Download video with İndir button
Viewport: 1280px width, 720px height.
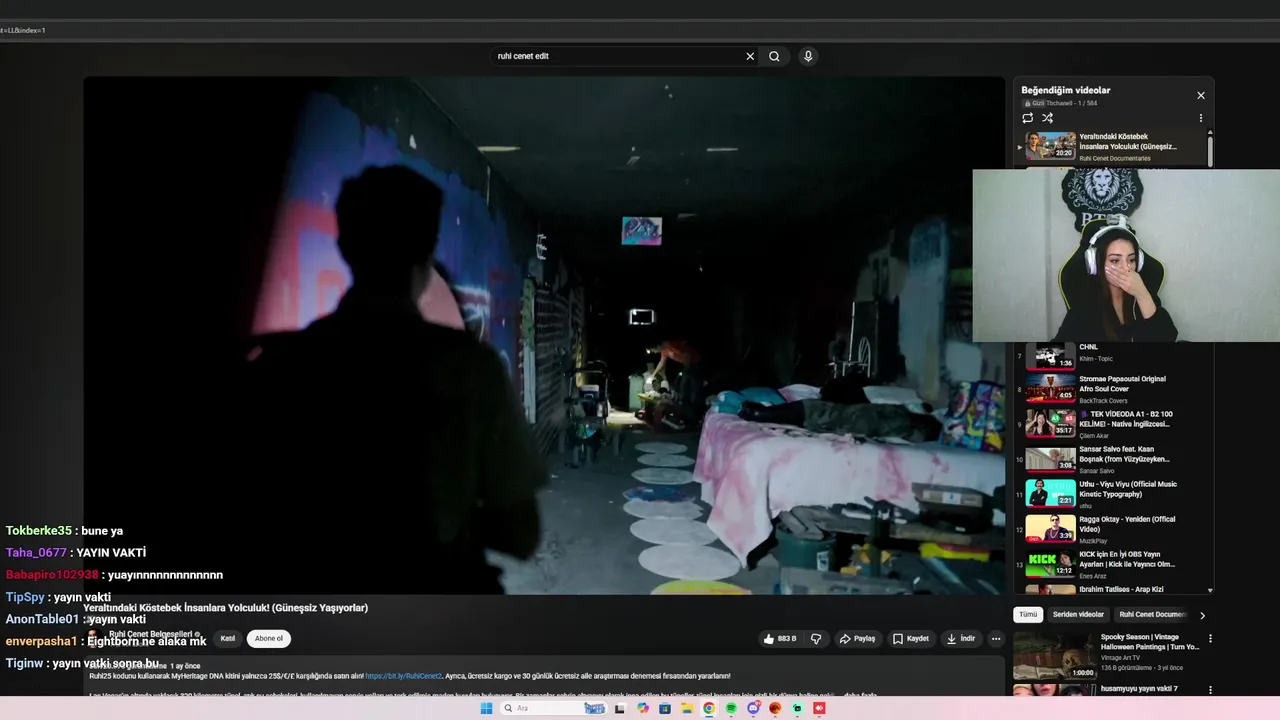pyautogui.click(x=961, y=639)
